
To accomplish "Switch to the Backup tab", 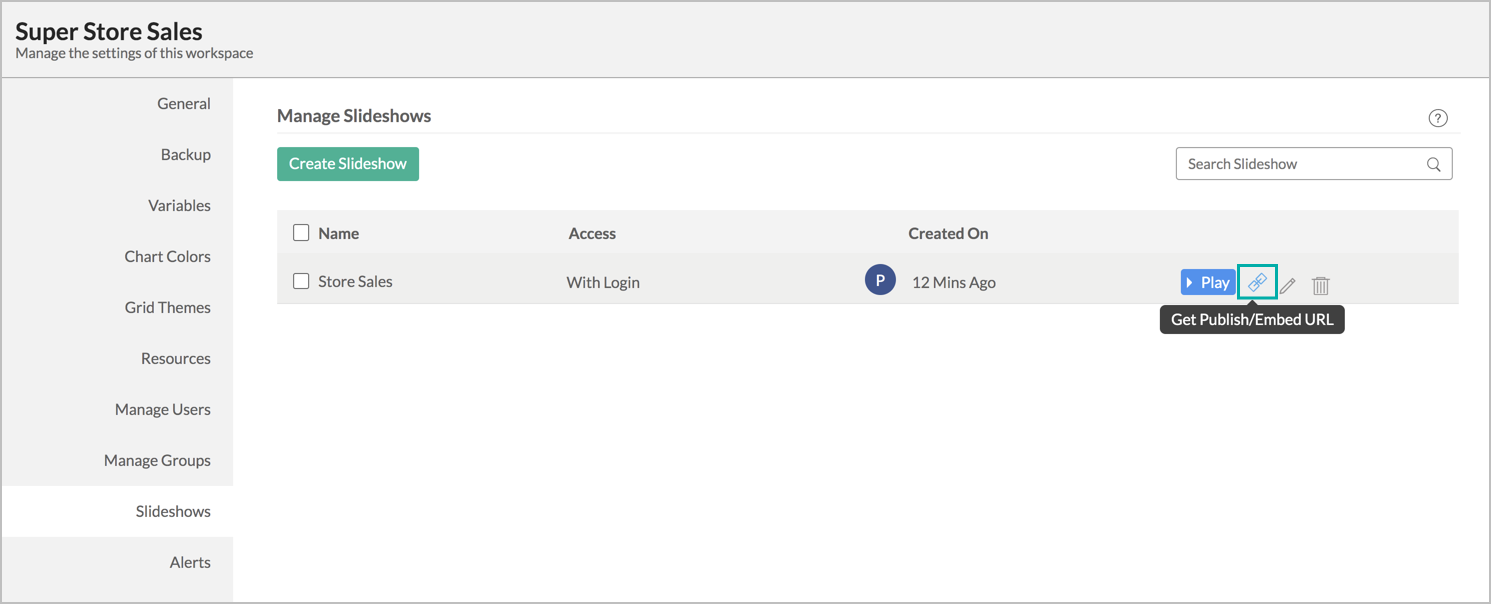I will click(x=186, y=155).
